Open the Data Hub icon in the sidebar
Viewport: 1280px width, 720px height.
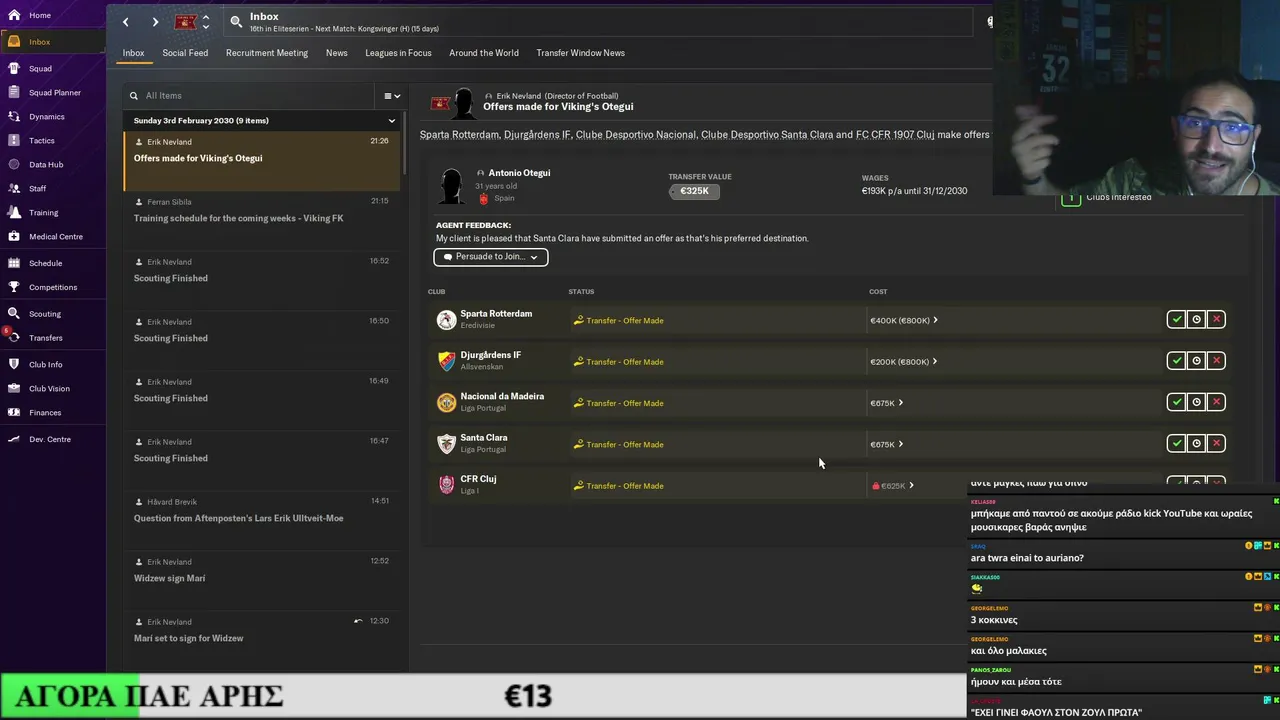pyautogui.click(x=14, y=165)
